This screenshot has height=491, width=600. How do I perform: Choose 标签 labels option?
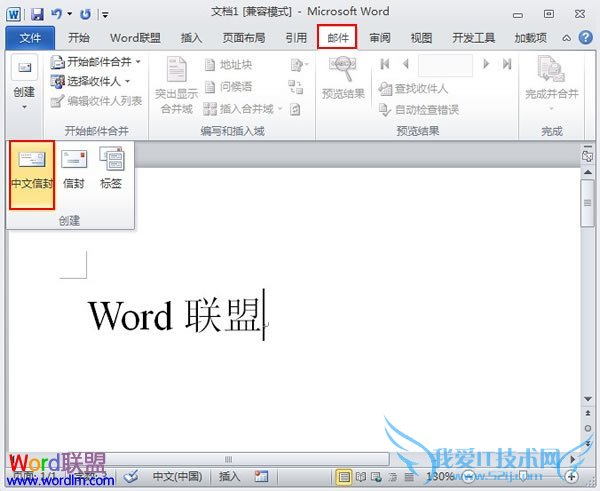pos(111,168)
